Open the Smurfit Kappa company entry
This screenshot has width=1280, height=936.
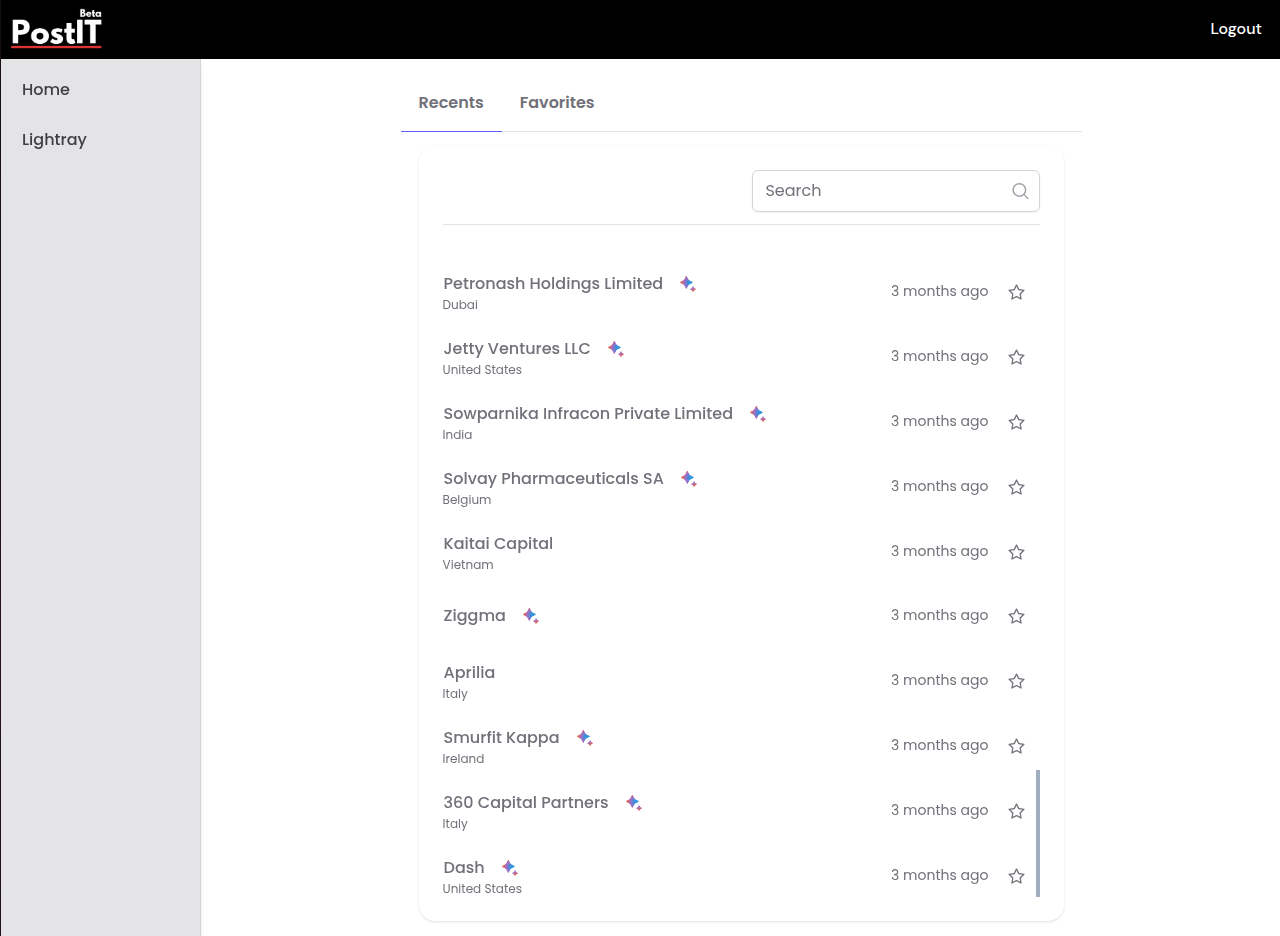pos(501,738)
